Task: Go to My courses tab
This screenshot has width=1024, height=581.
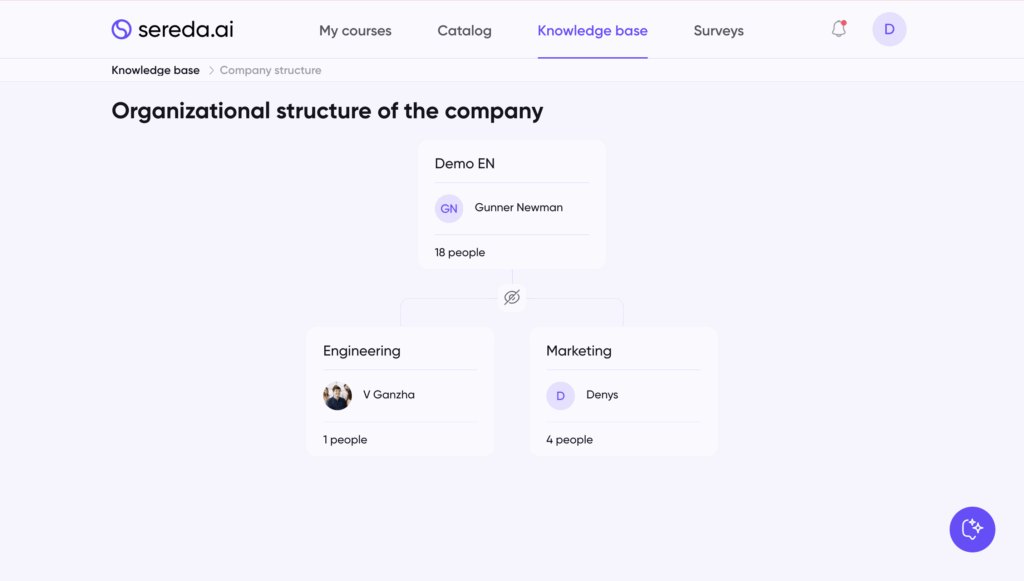Action: pyautogui.click(x=355, y=31)
